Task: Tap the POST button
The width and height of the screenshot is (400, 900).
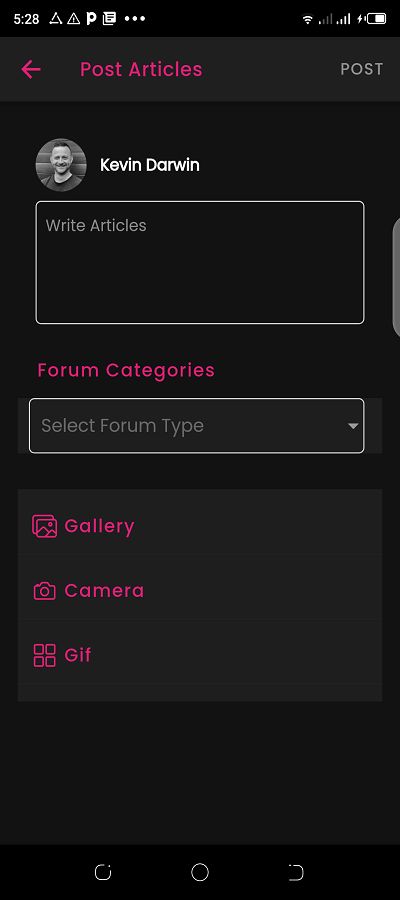Action: 362,69
